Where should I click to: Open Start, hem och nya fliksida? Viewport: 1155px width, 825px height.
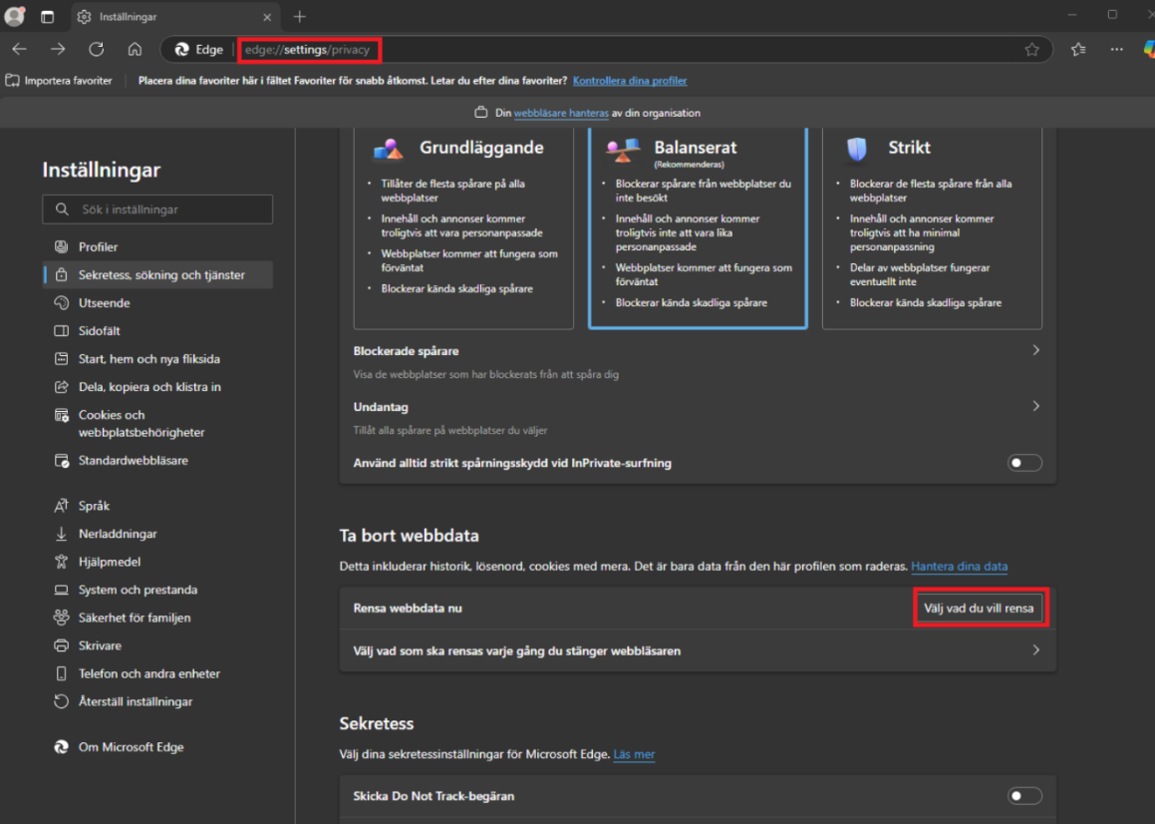tap(158, 359)
